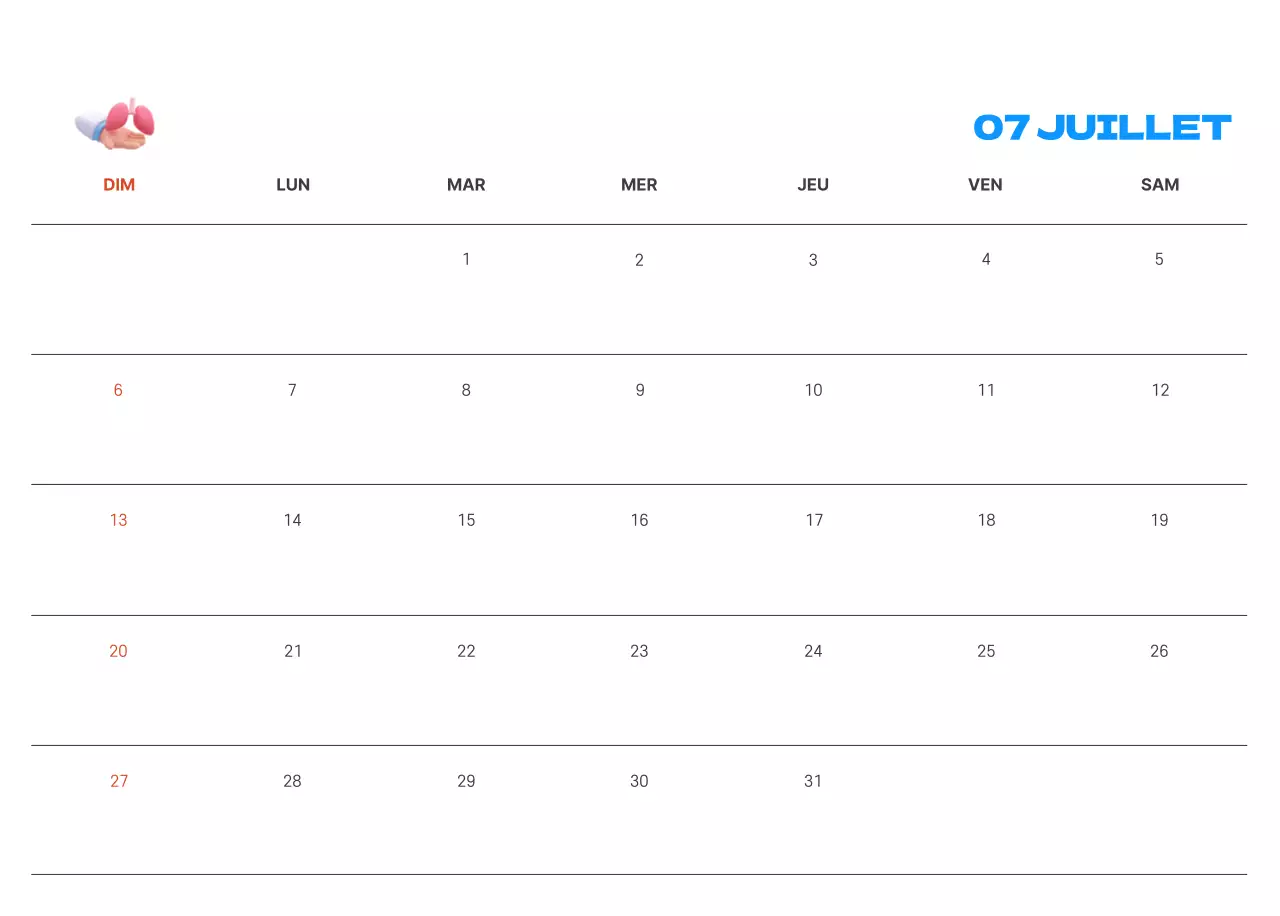
Task: Click Monday date 21
Action: pos(293,651)
